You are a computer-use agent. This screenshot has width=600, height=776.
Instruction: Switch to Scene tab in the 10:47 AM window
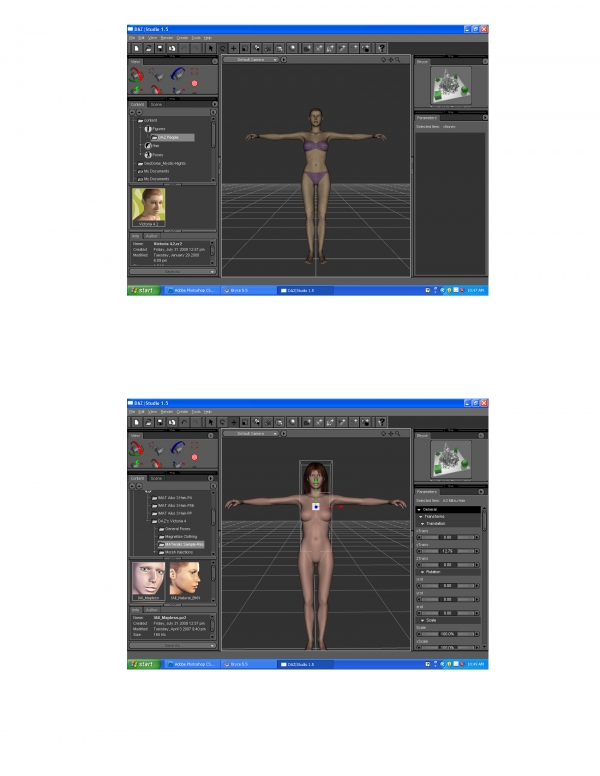(x=156, y=104)
